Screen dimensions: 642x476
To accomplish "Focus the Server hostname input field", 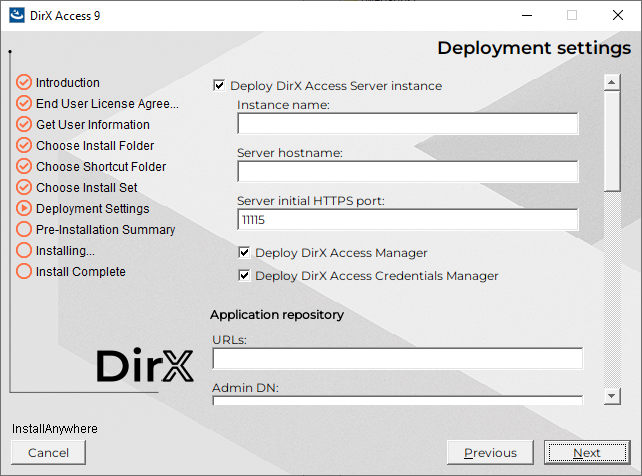I will click(407, 171).
